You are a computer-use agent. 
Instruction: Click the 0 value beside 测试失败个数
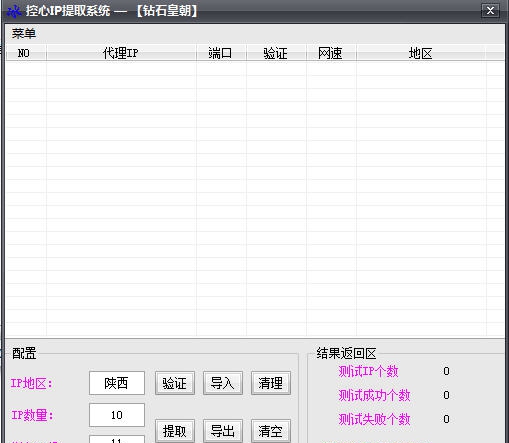point(446,419)
